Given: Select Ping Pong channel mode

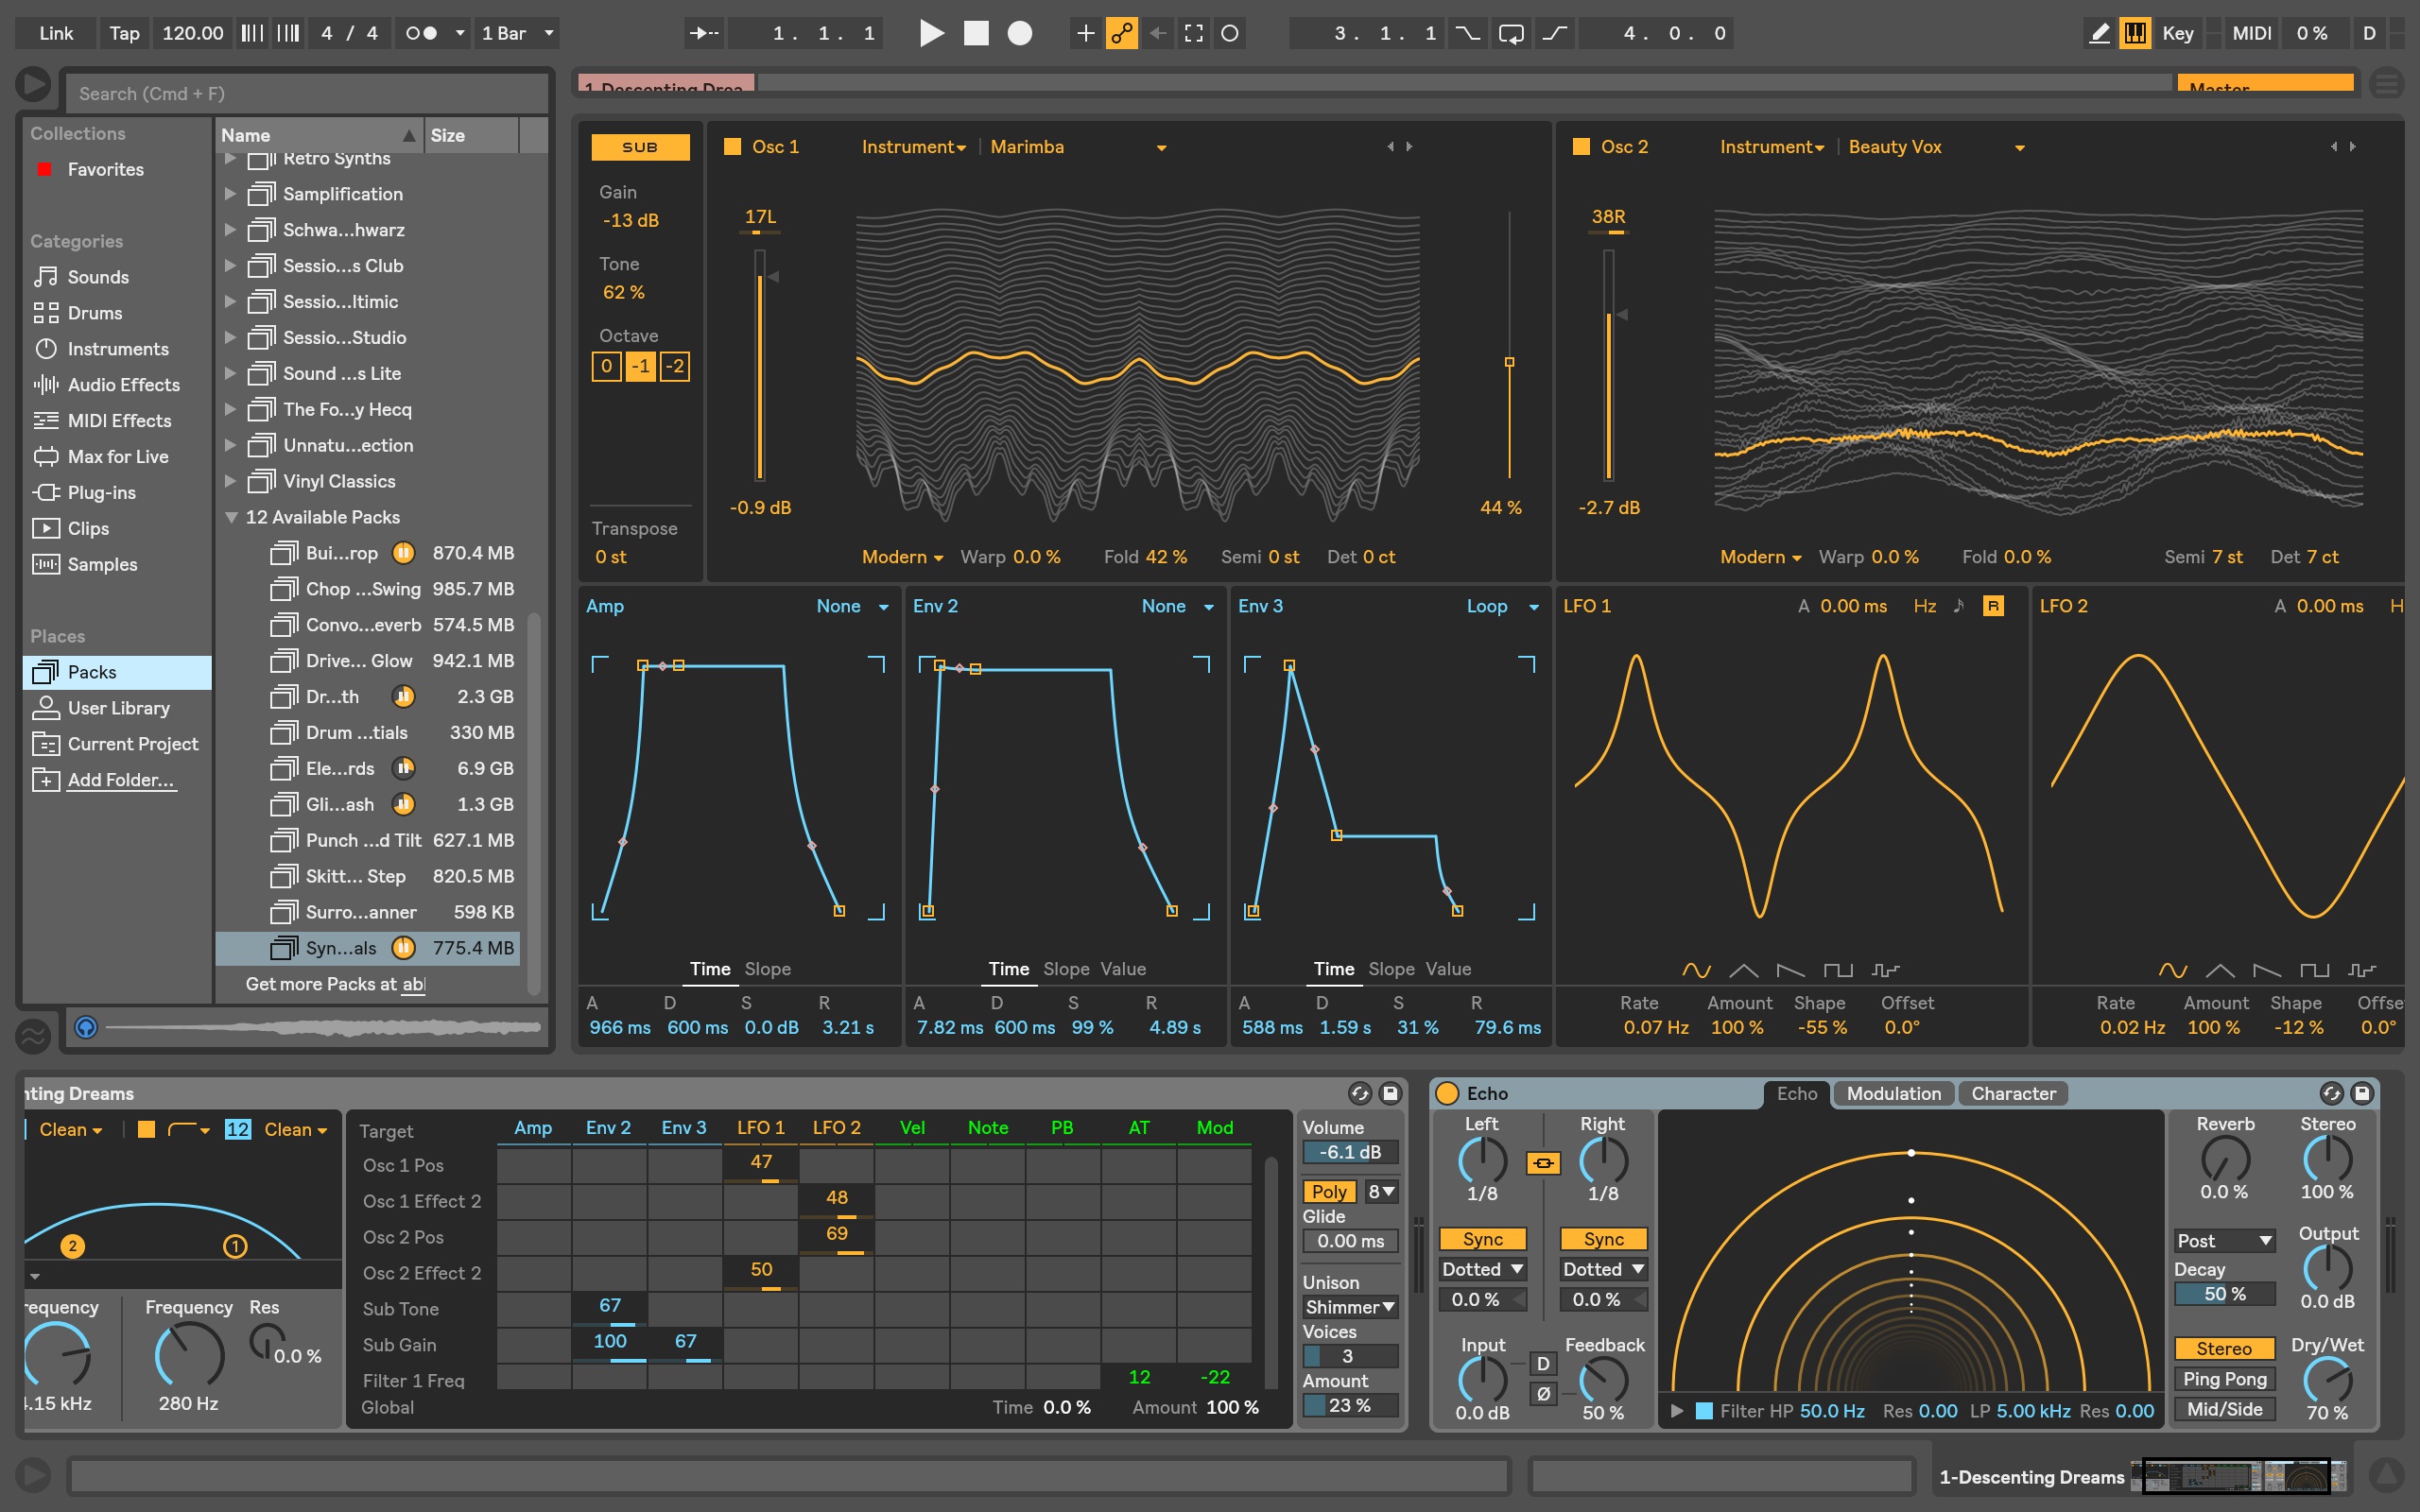Looking at the screenshot, I should click(x=2224, y=1379).
